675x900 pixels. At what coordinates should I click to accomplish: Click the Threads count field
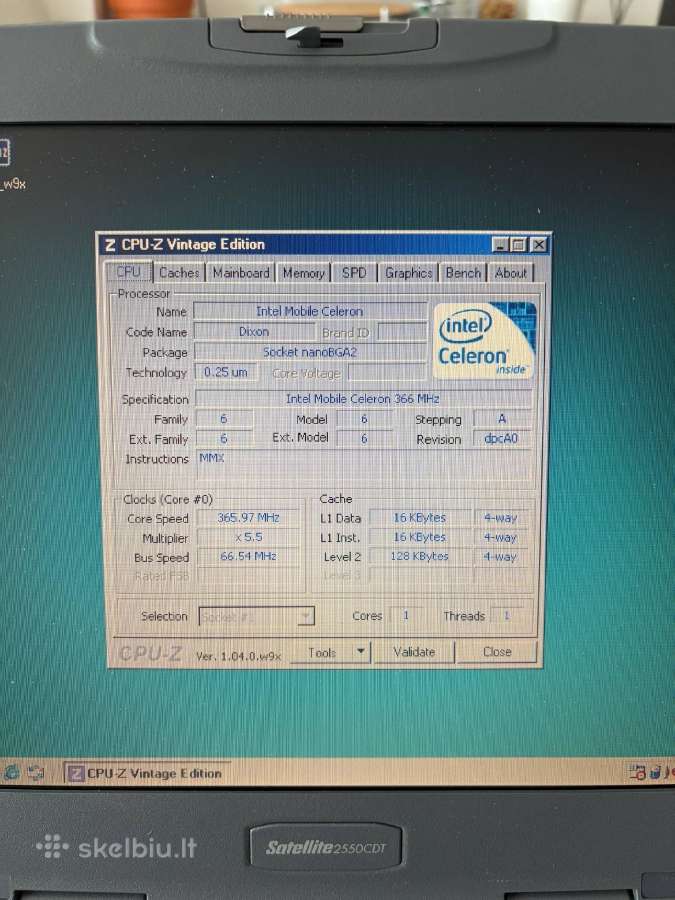506,616
